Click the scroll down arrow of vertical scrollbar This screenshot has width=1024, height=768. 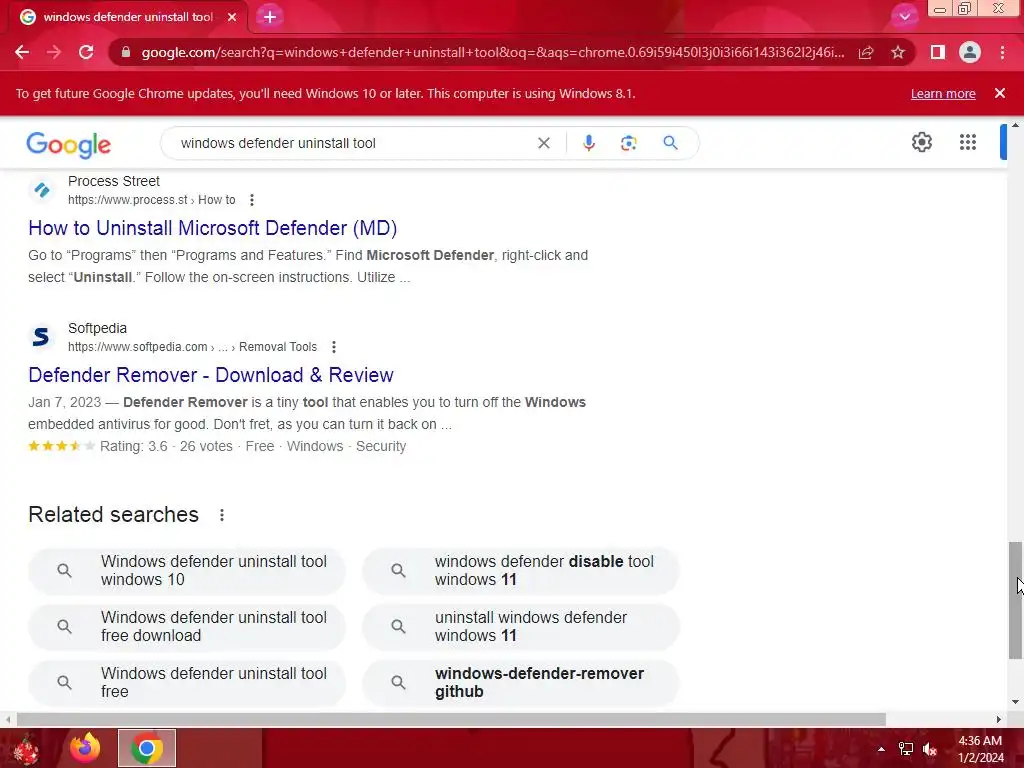(x=1015, y=702)
